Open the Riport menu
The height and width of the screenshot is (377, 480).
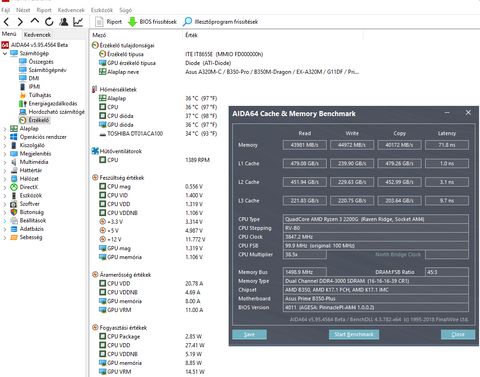pos(44,10)
